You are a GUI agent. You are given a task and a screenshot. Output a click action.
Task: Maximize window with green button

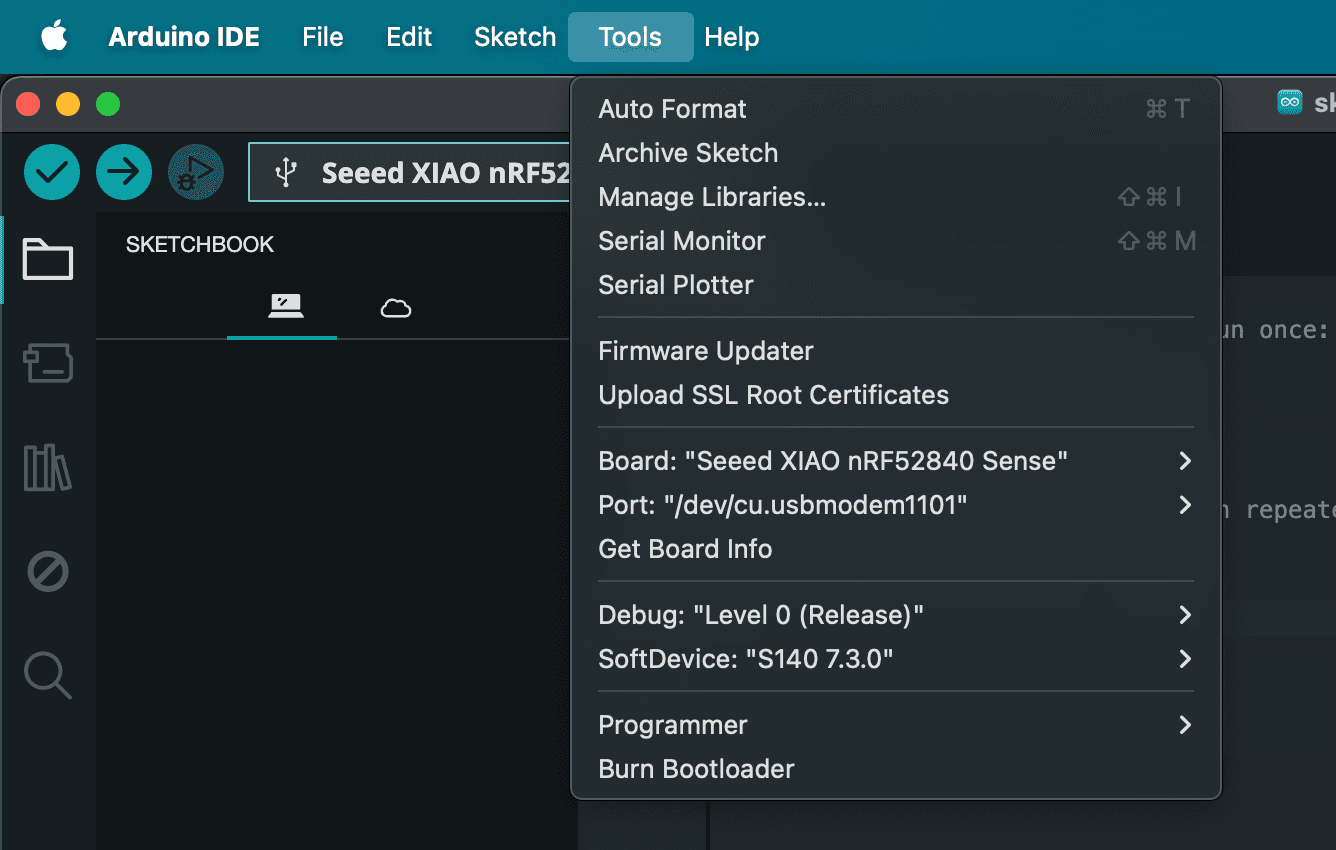click(x=108, y=104)
